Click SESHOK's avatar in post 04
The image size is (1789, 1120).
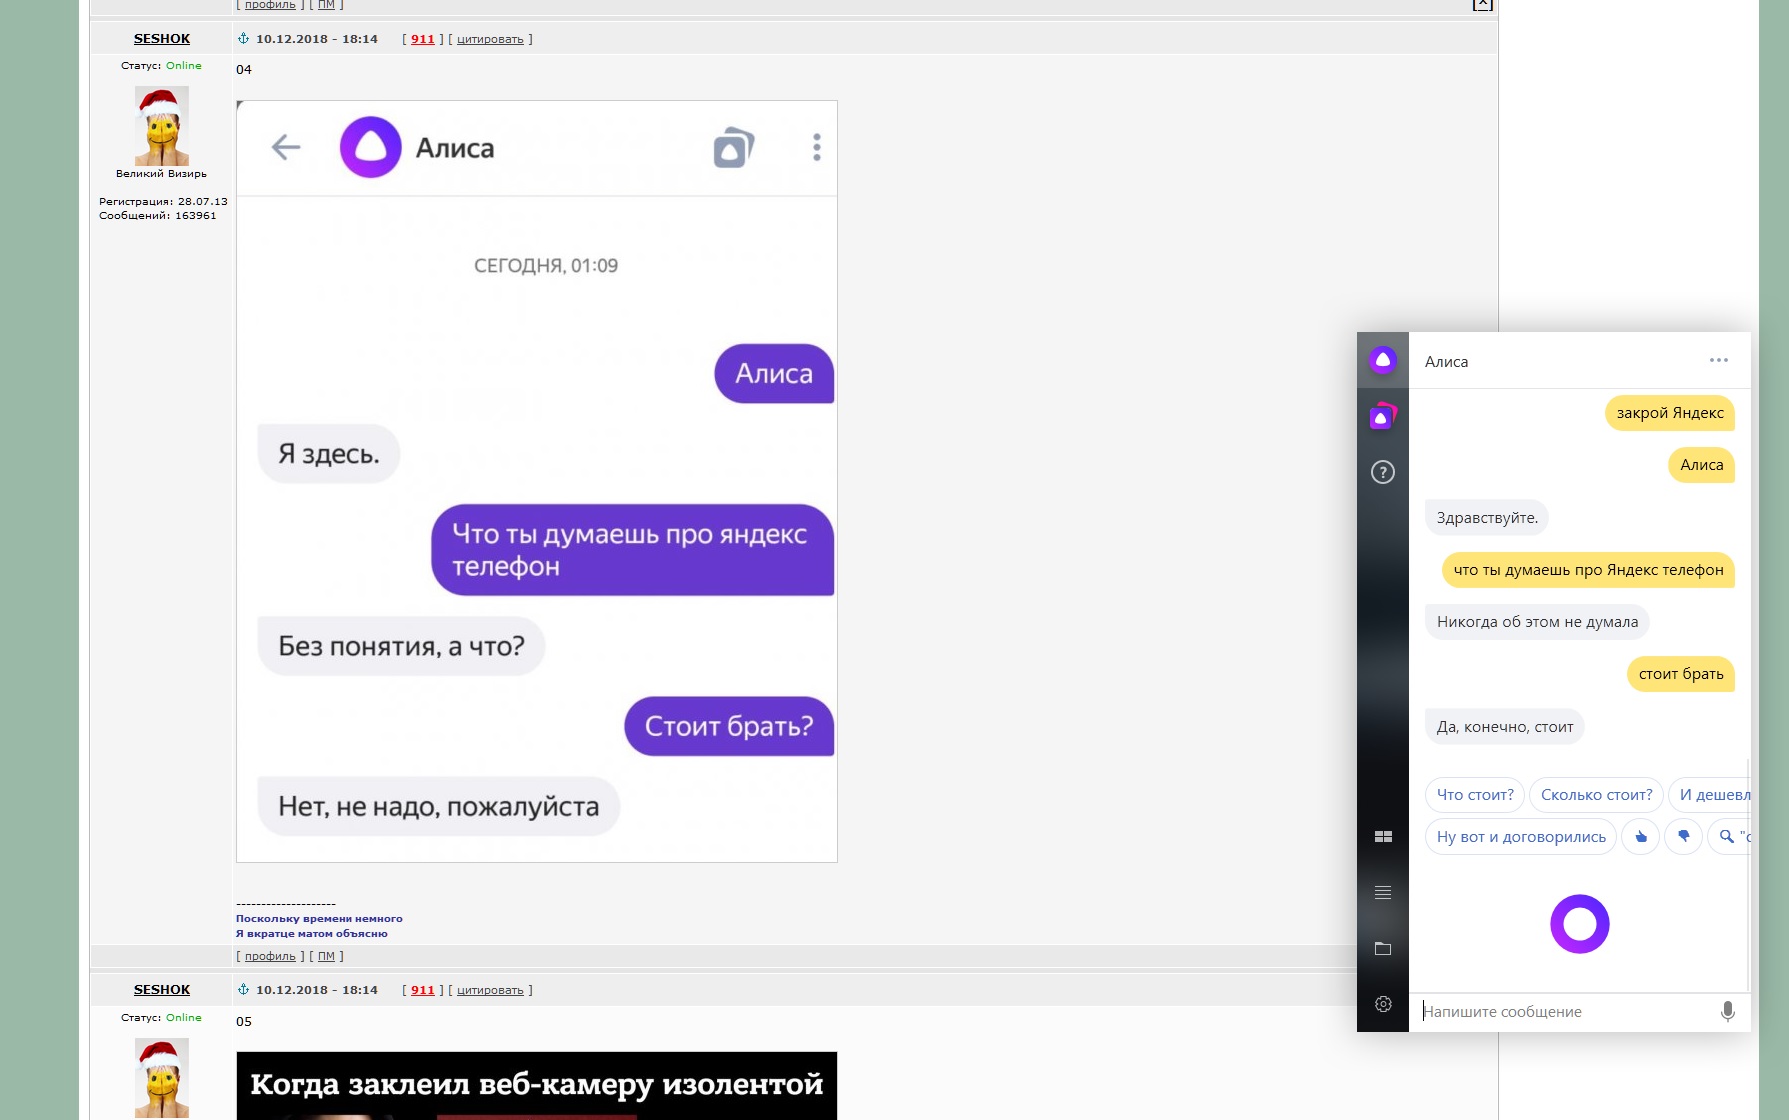point(162,126)
